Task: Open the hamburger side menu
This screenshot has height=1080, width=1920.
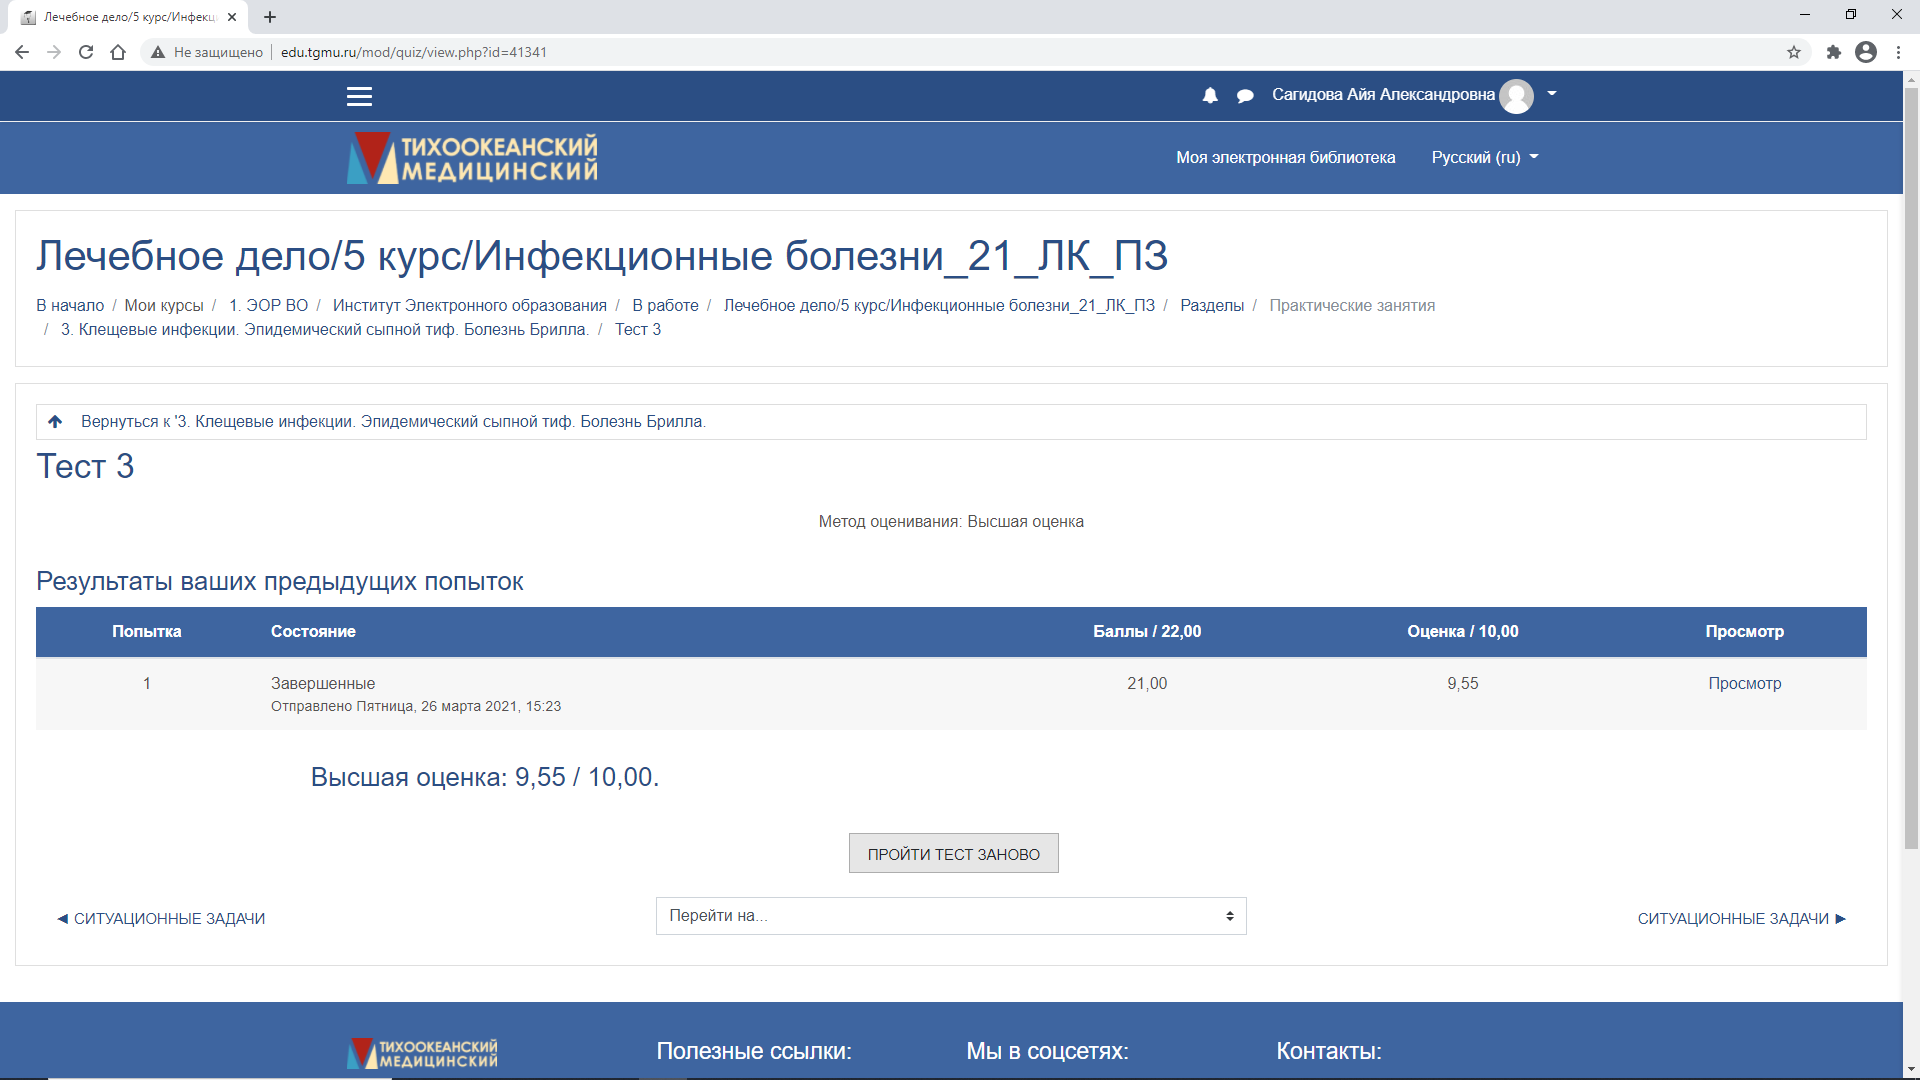Action: pyautogui.click(x=359, y=96)
